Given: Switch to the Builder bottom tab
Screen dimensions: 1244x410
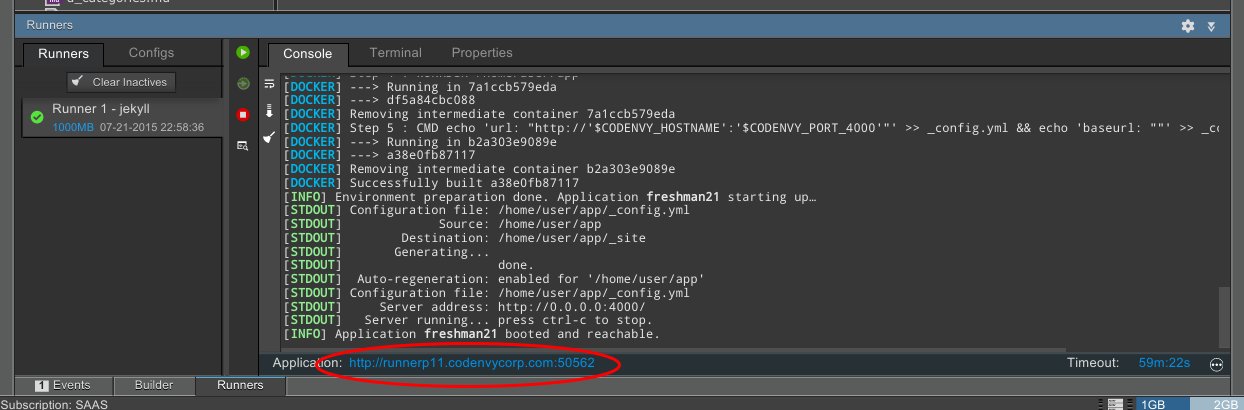Looking at the screenshot, I should pyautogui.click(x=154, y=385).
